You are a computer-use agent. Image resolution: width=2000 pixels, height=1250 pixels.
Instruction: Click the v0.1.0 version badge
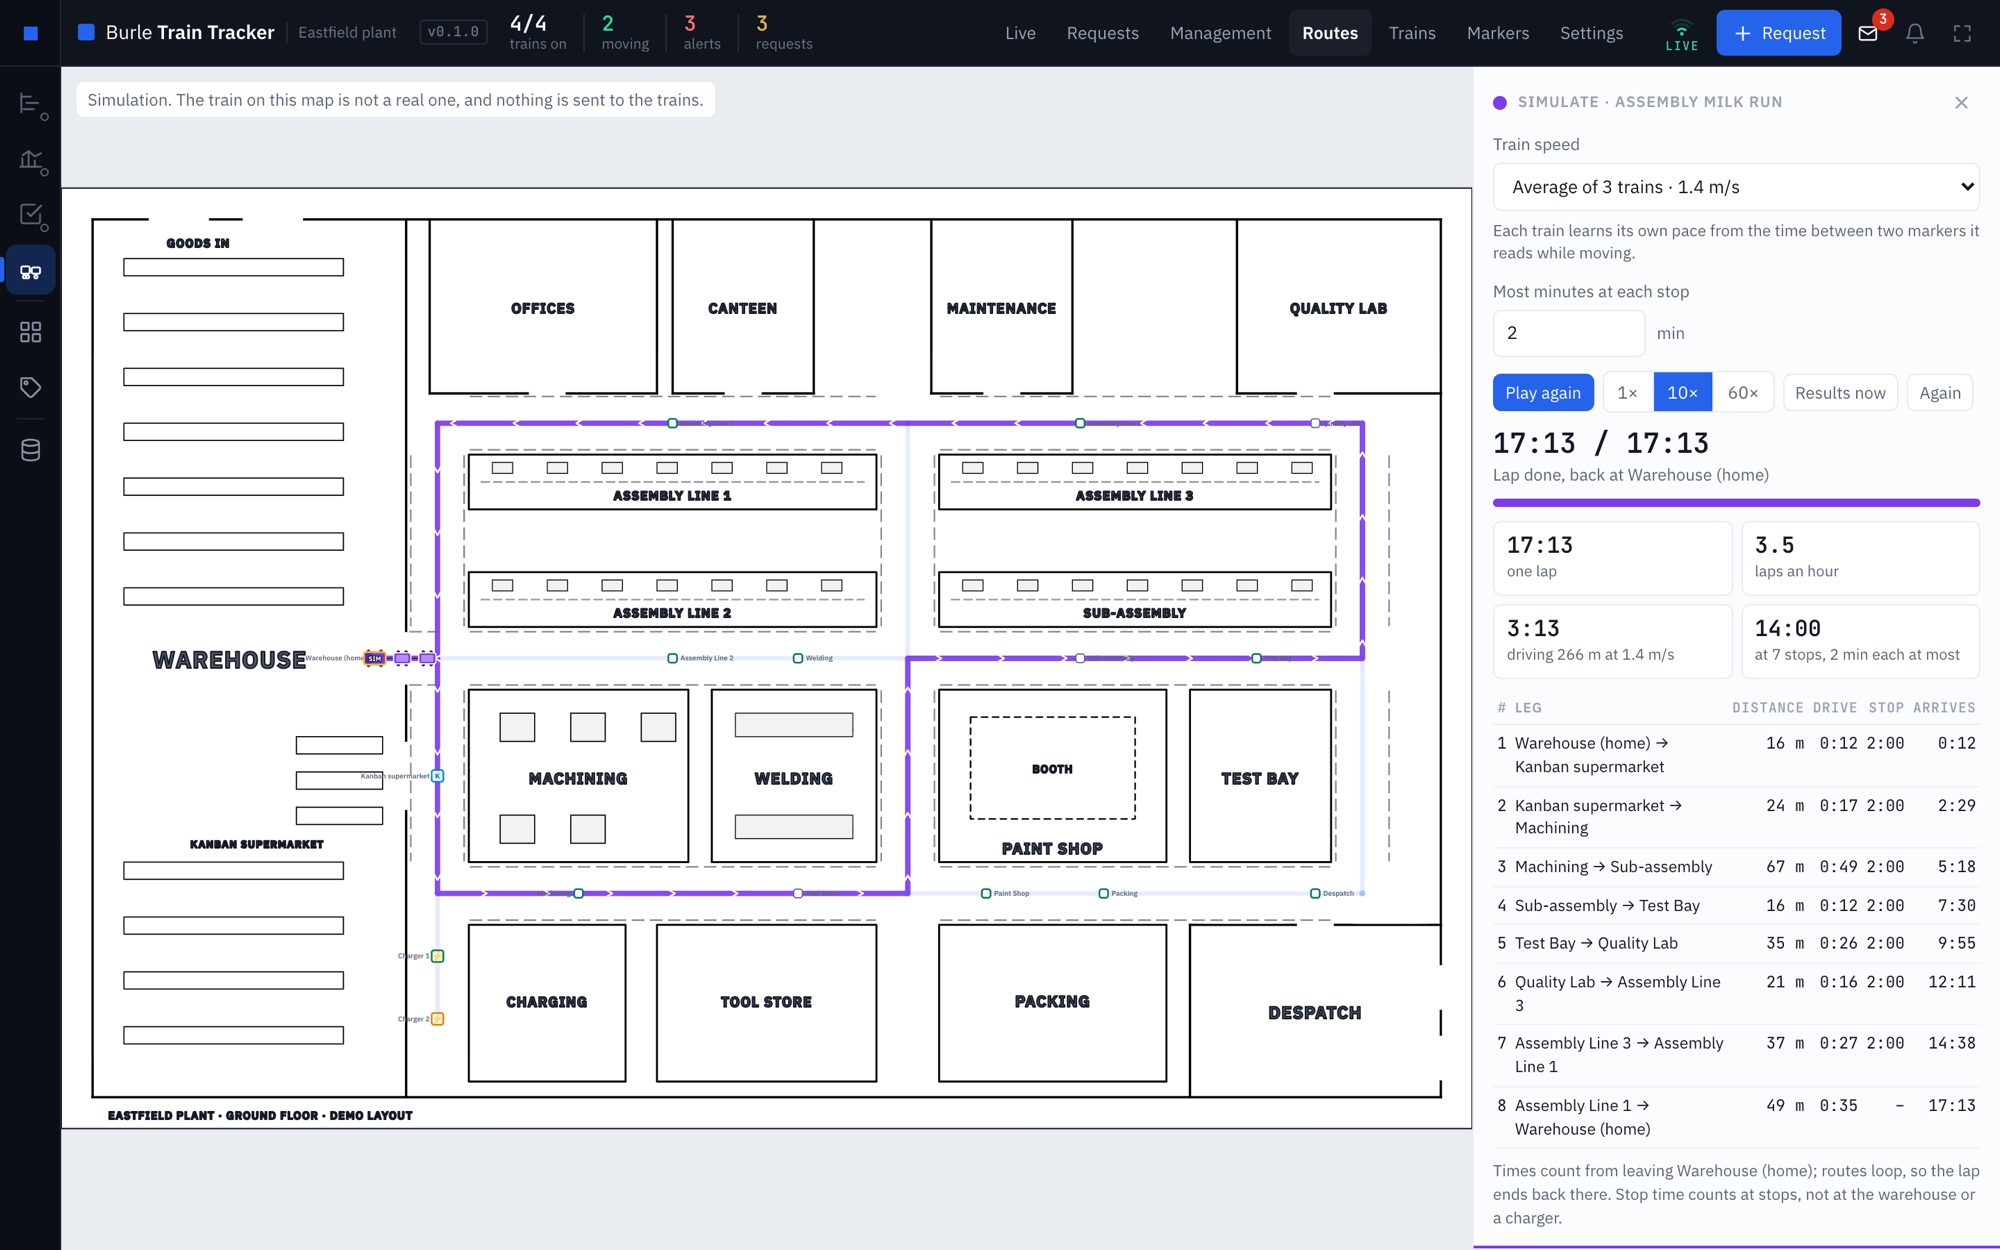click(453, 32)
